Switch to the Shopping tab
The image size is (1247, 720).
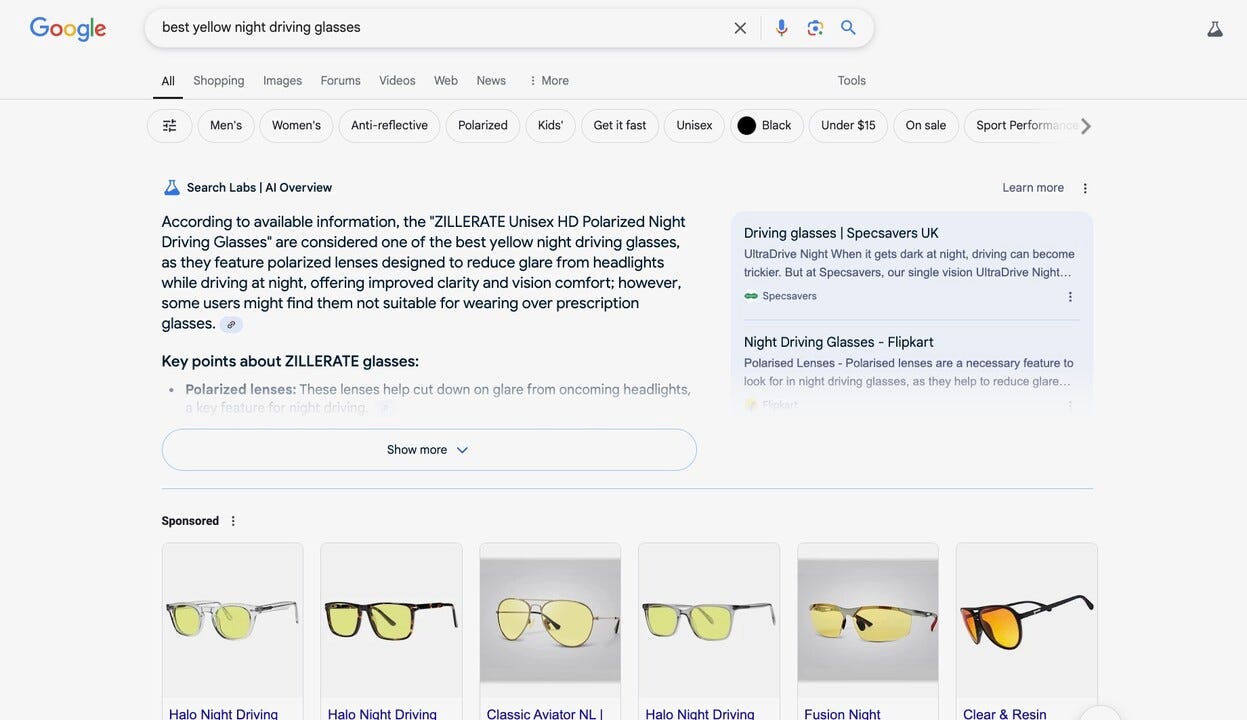(x=219, y=81)
